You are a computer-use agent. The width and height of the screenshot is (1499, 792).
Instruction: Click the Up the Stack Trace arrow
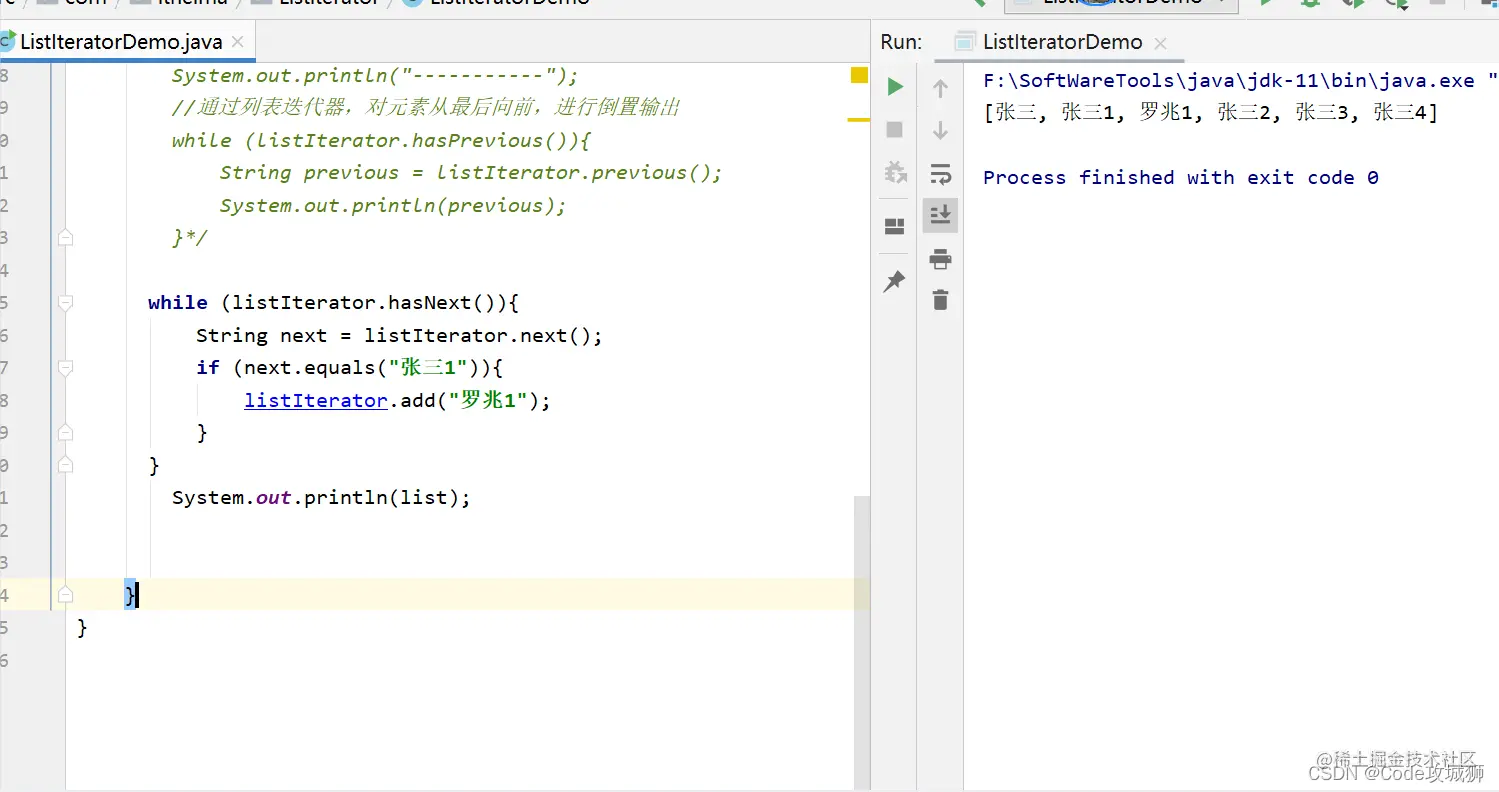pos(940,88)
